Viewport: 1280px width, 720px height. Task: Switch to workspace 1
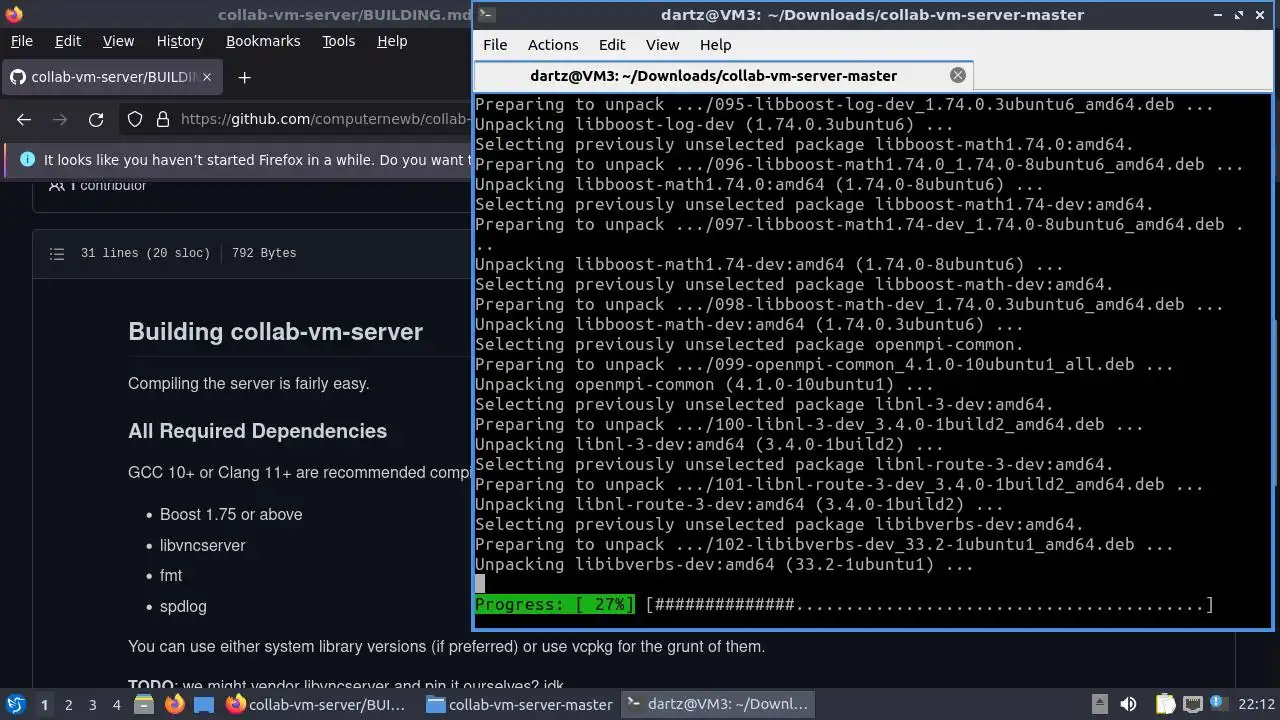coord(44,705)
